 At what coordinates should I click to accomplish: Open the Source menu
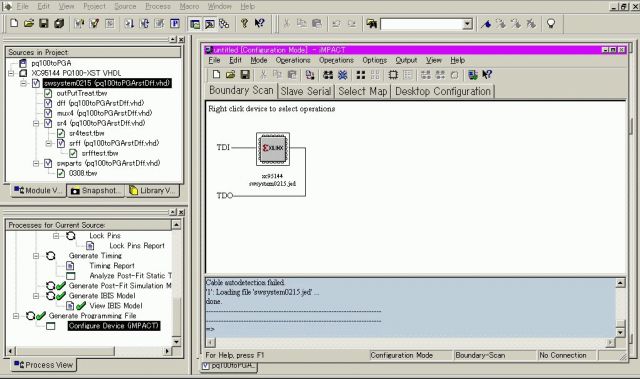[125, 6]
